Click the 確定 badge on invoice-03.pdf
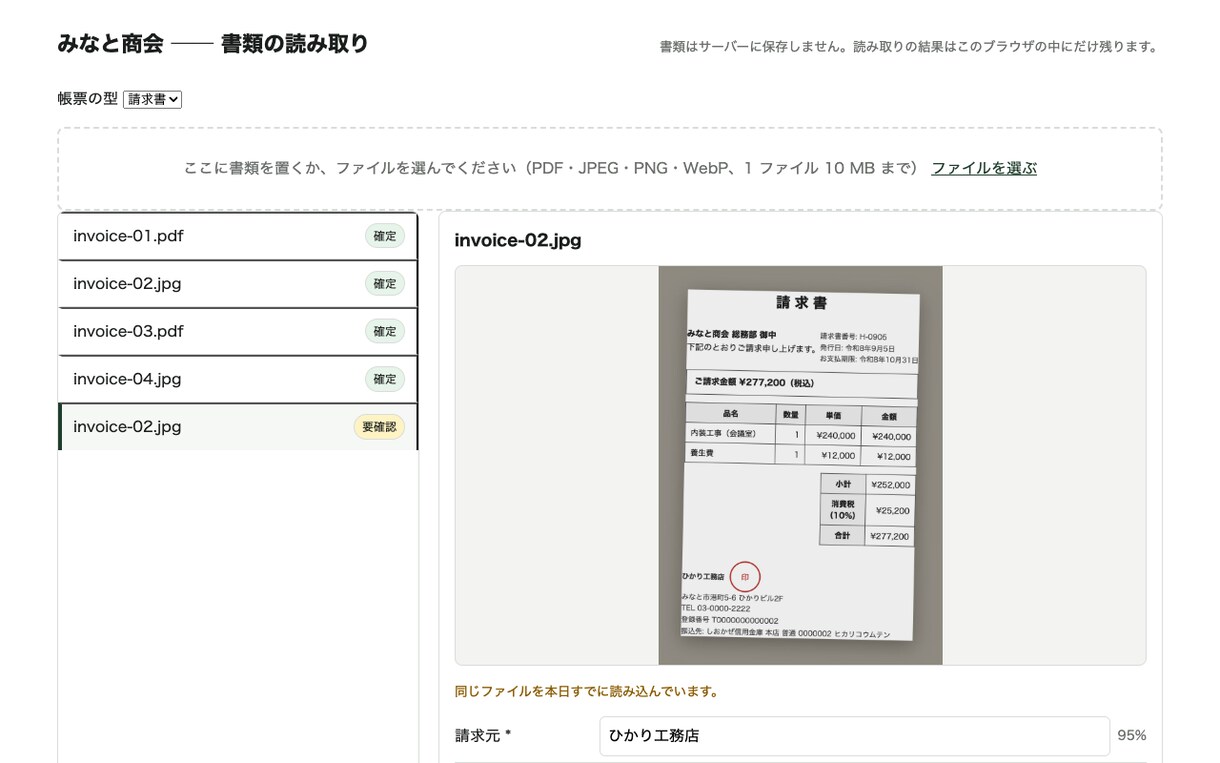 (x=385, y=331)
